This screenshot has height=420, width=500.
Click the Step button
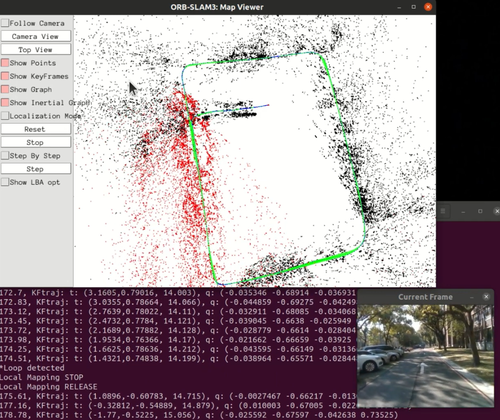coord(36,169)
